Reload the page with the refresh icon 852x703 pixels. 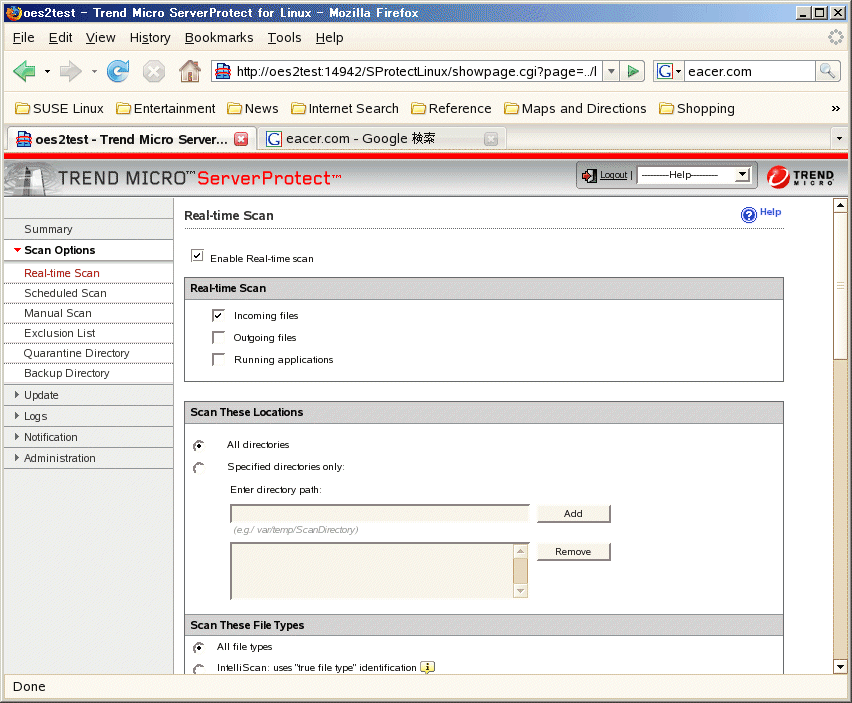click(x=118, y=71)
